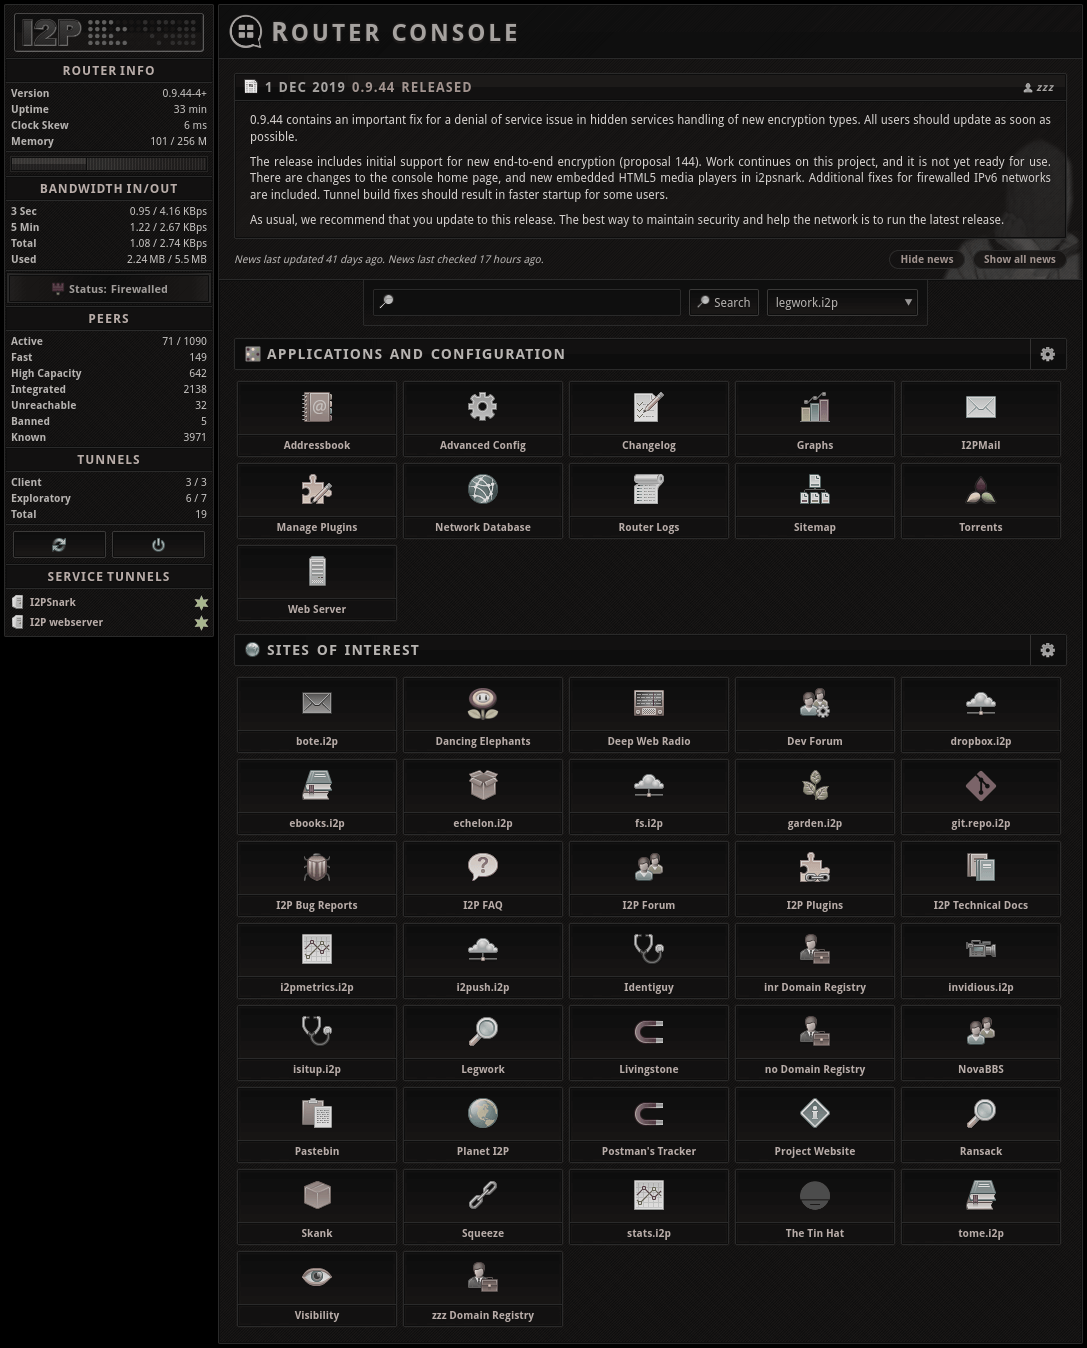1087x1348 pixels.
Task: Open search engine dropdown legwork.i2p
Action: coord(842,302)
